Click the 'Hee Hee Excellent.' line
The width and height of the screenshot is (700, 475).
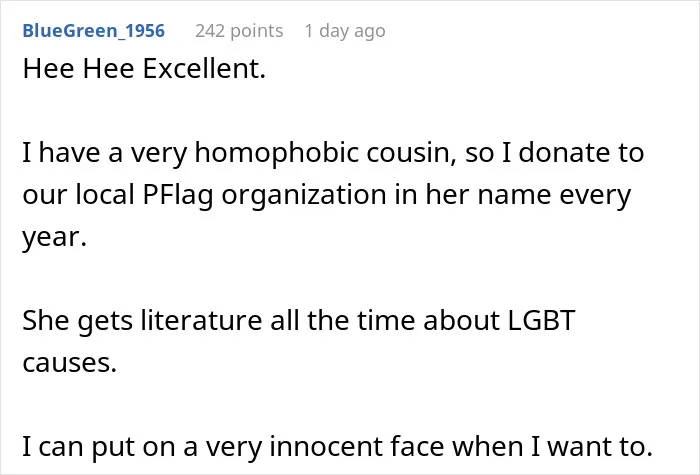pyautogui.click(x=144, y=69)
